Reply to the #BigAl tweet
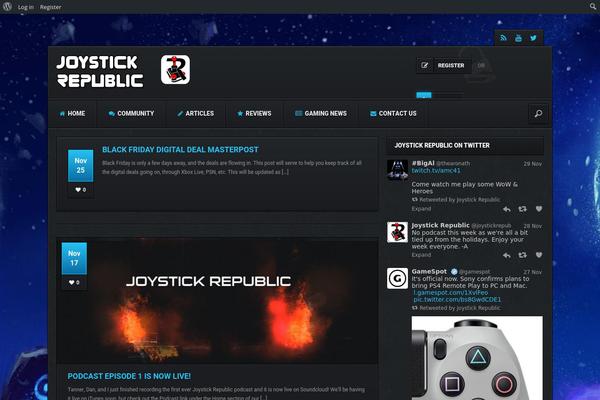The image size is (600, 400). tap(507, 209)
